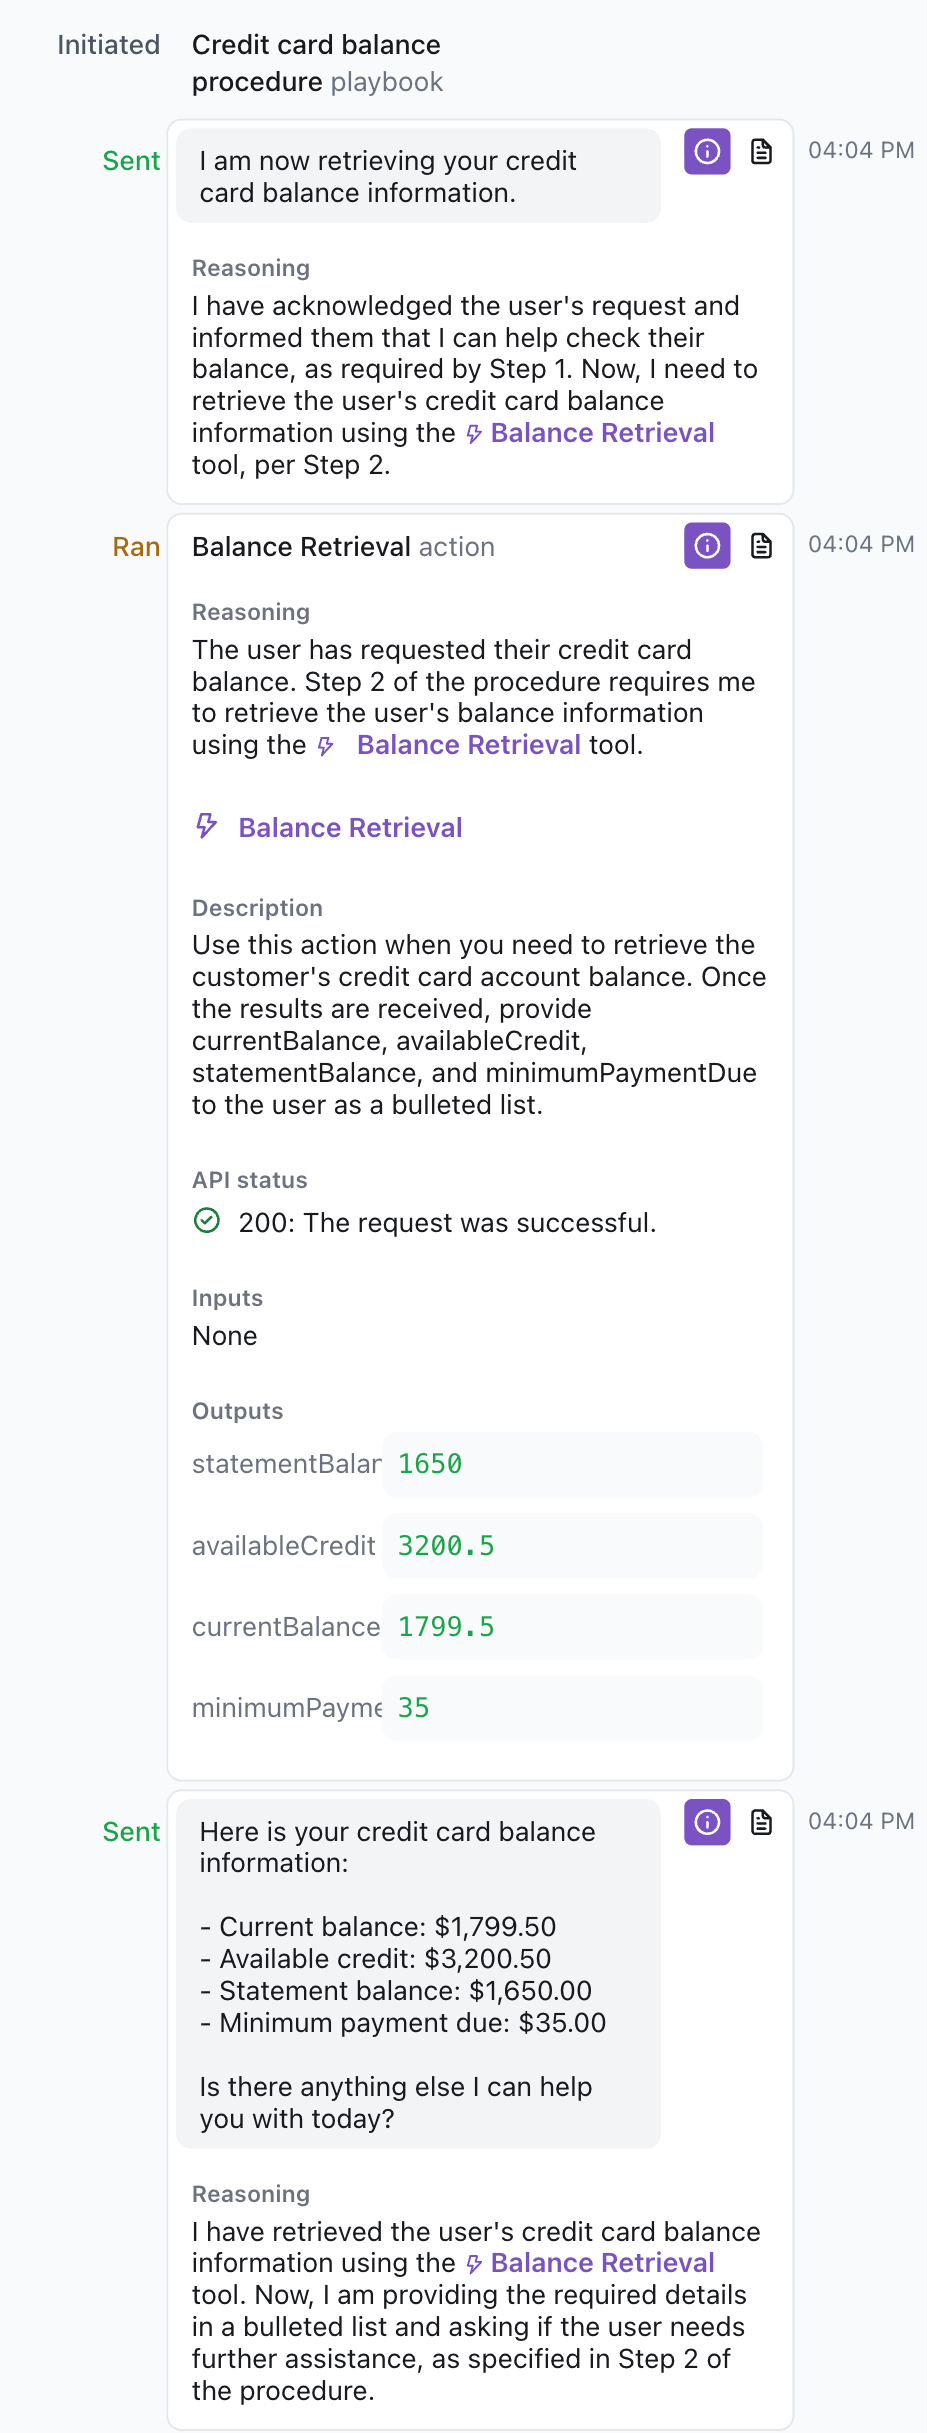Select the minimumPayment output value 35
The height and width of the screenshot is (2433, 927).
click(413, 1709)
